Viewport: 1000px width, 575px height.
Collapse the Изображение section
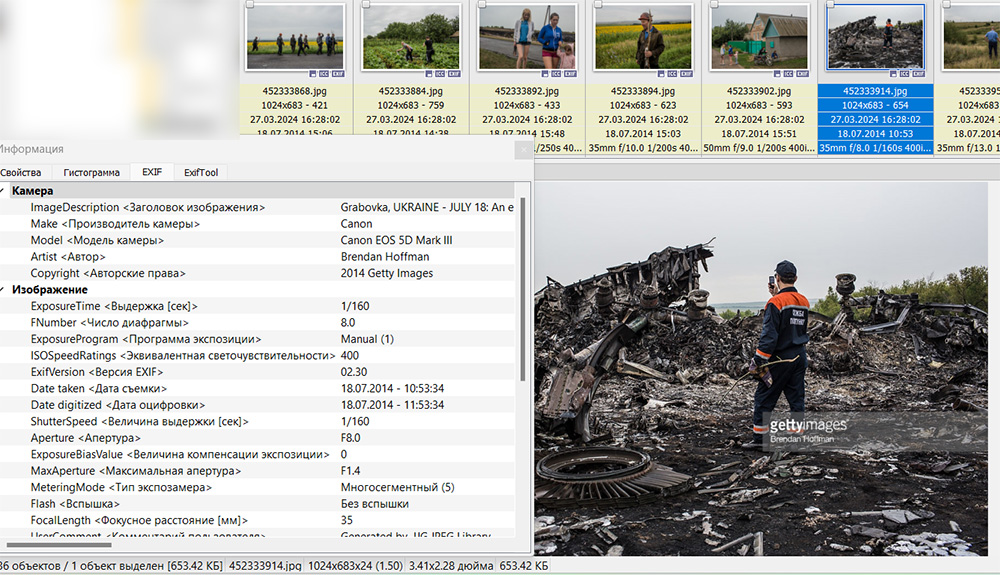3,289
